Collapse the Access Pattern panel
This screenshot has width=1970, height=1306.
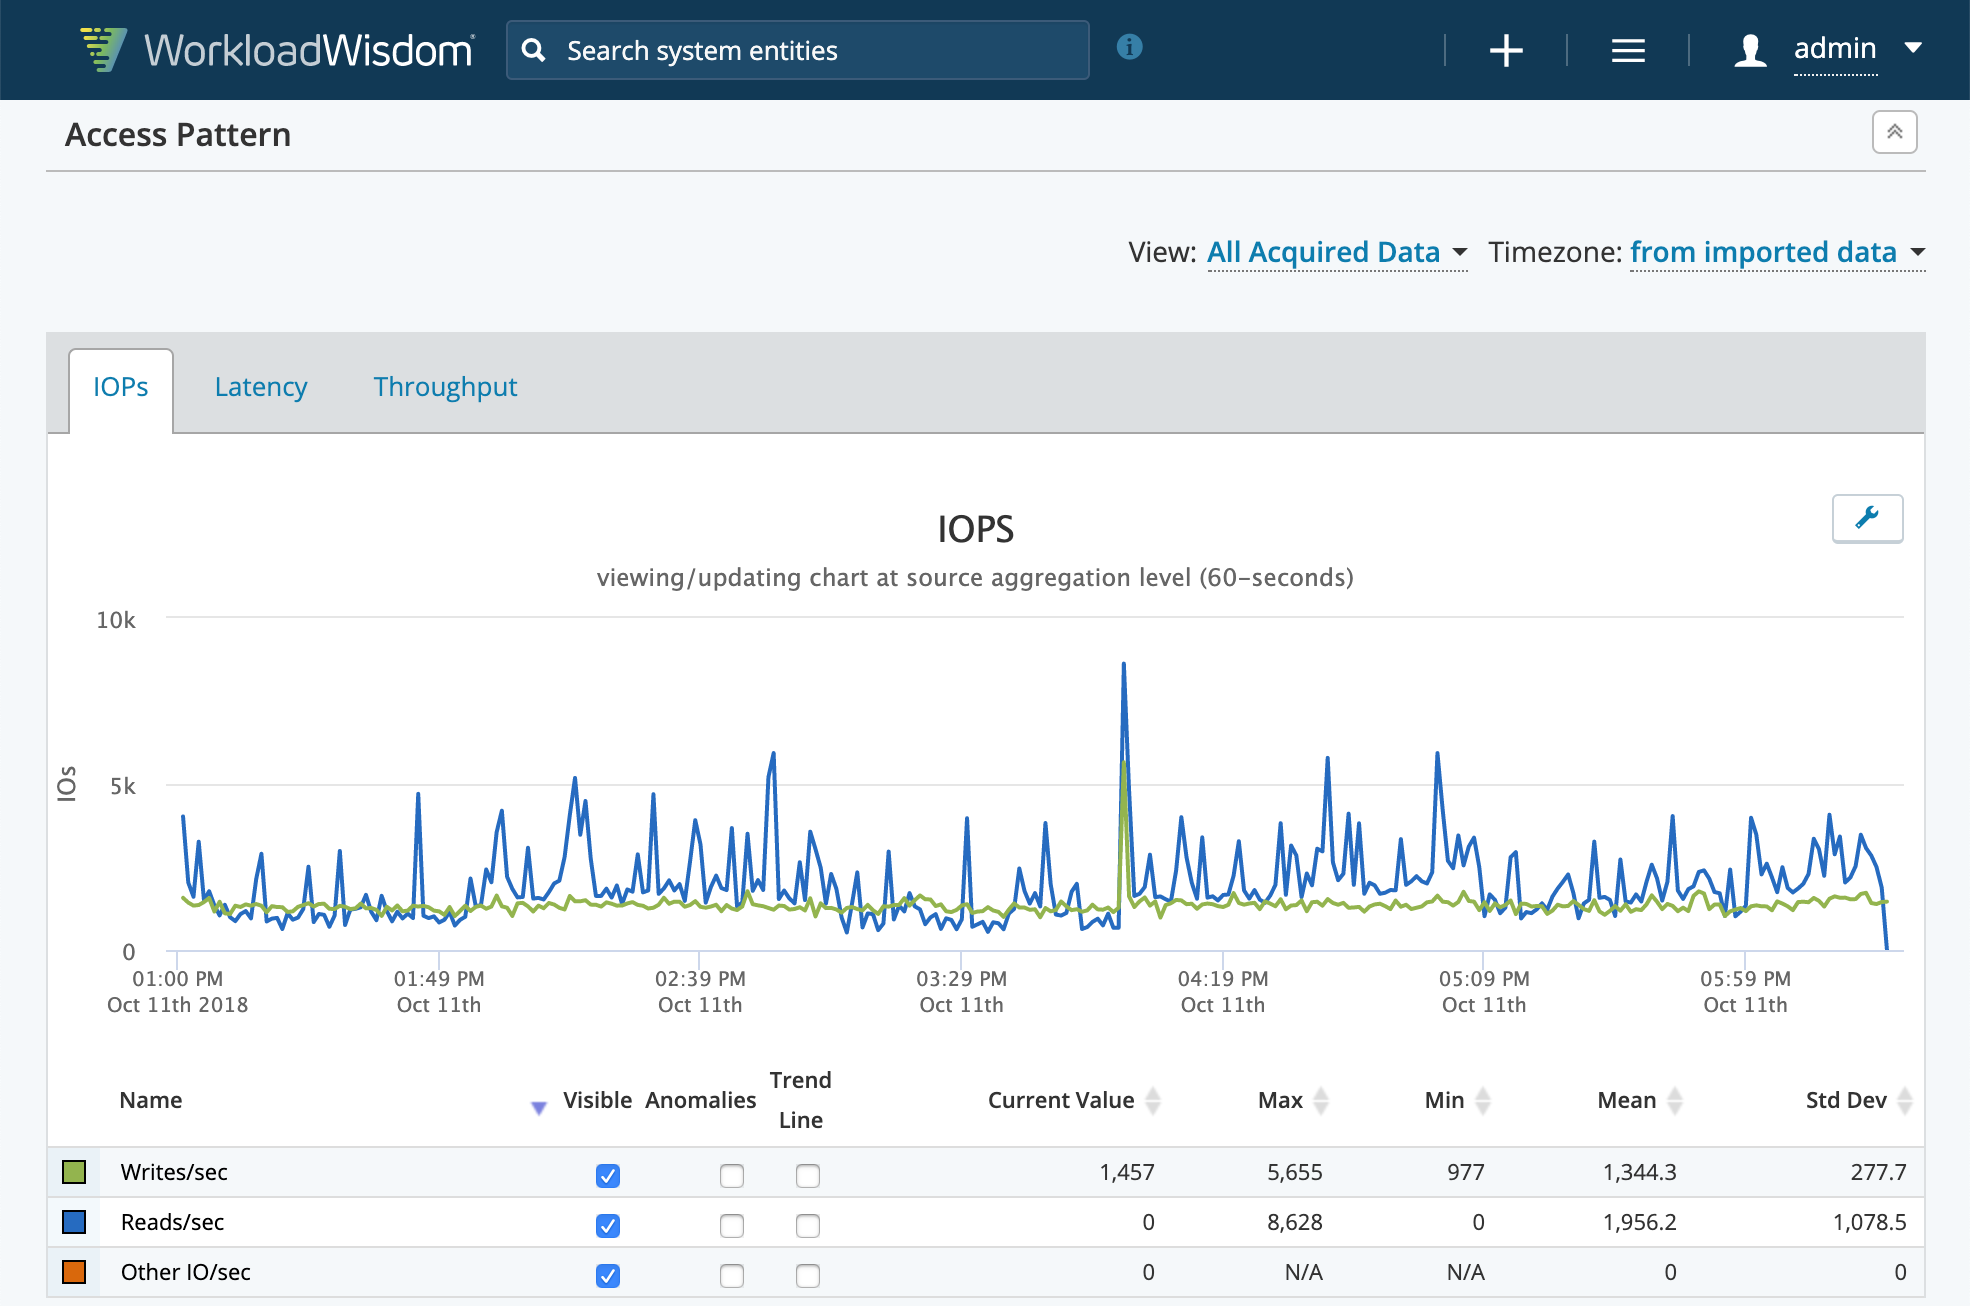(1894, 132)
